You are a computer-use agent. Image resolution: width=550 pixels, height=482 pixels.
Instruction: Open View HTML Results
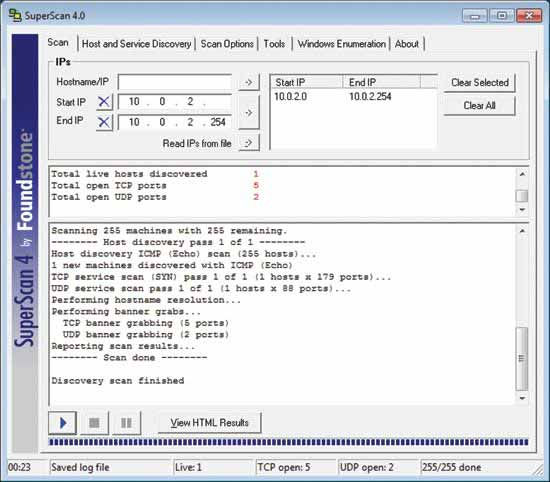pyautogui.click(x=209, y=423)
